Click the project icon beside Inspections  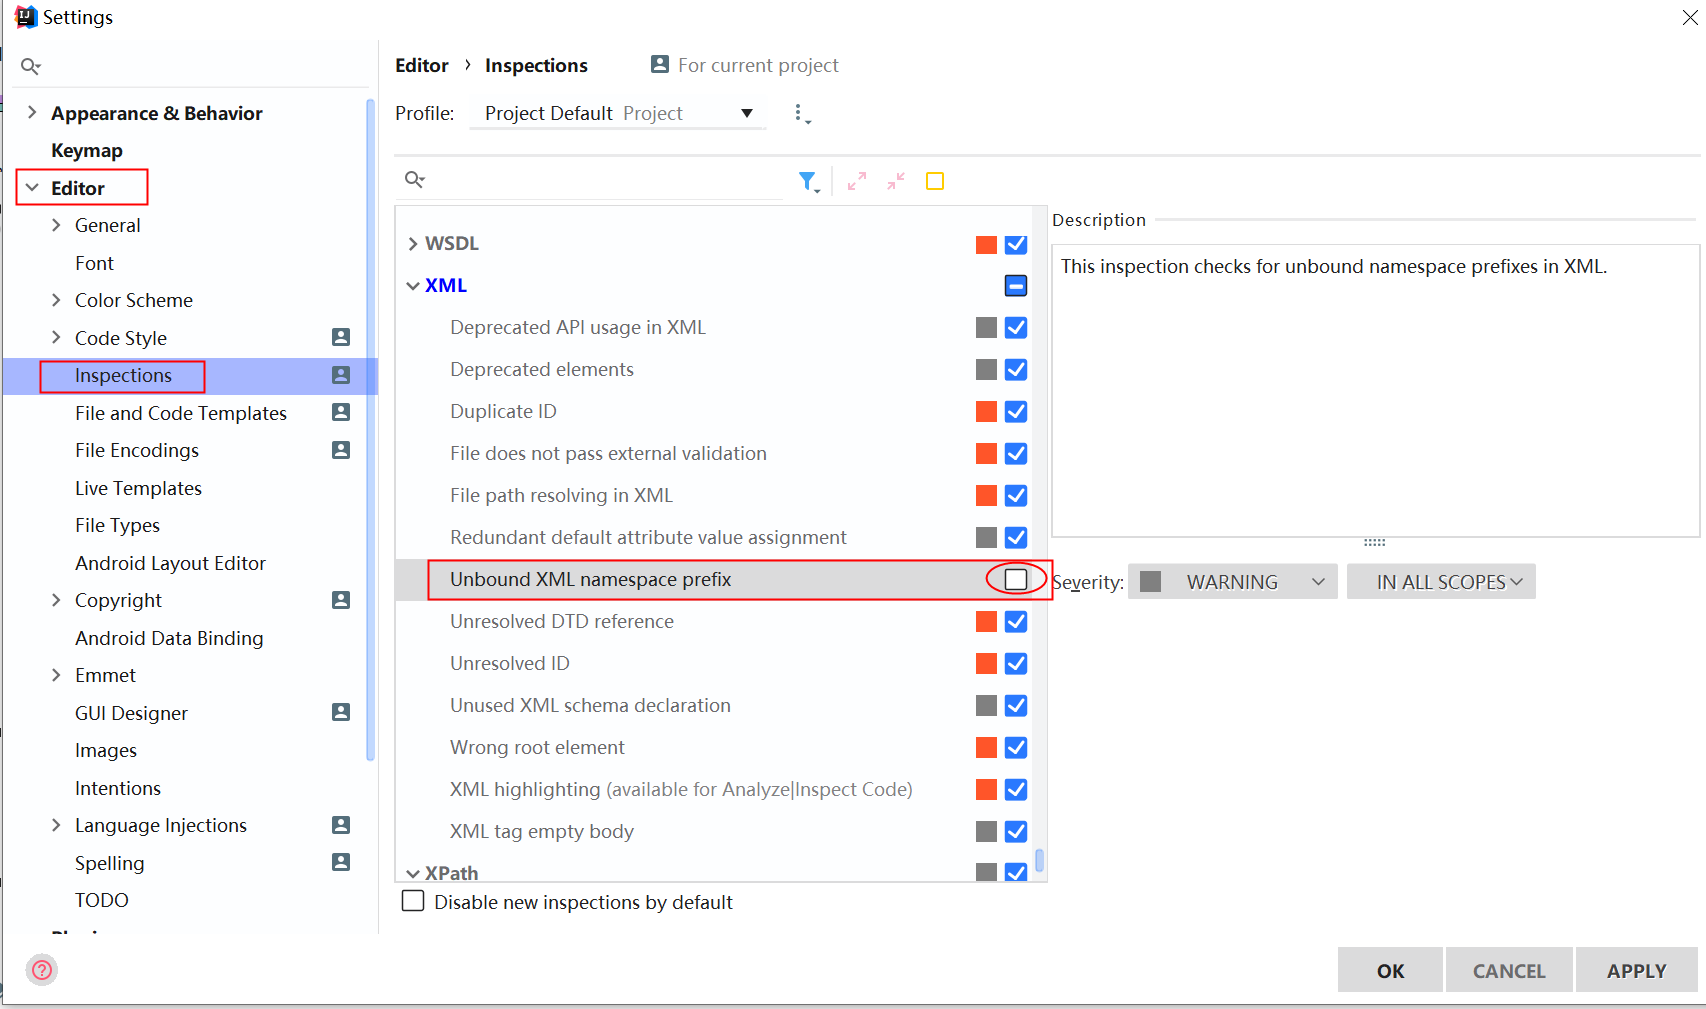[x=341, y=375]
